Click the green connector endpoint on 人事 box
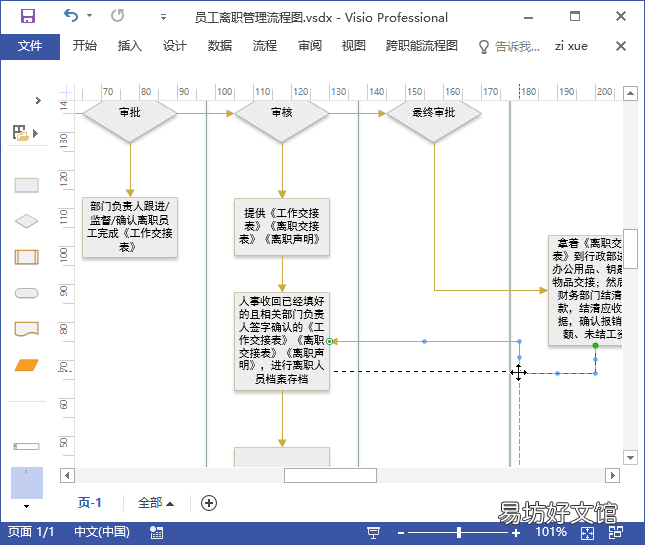This screenshot has width=645, height=545. (x=329, y=341)
